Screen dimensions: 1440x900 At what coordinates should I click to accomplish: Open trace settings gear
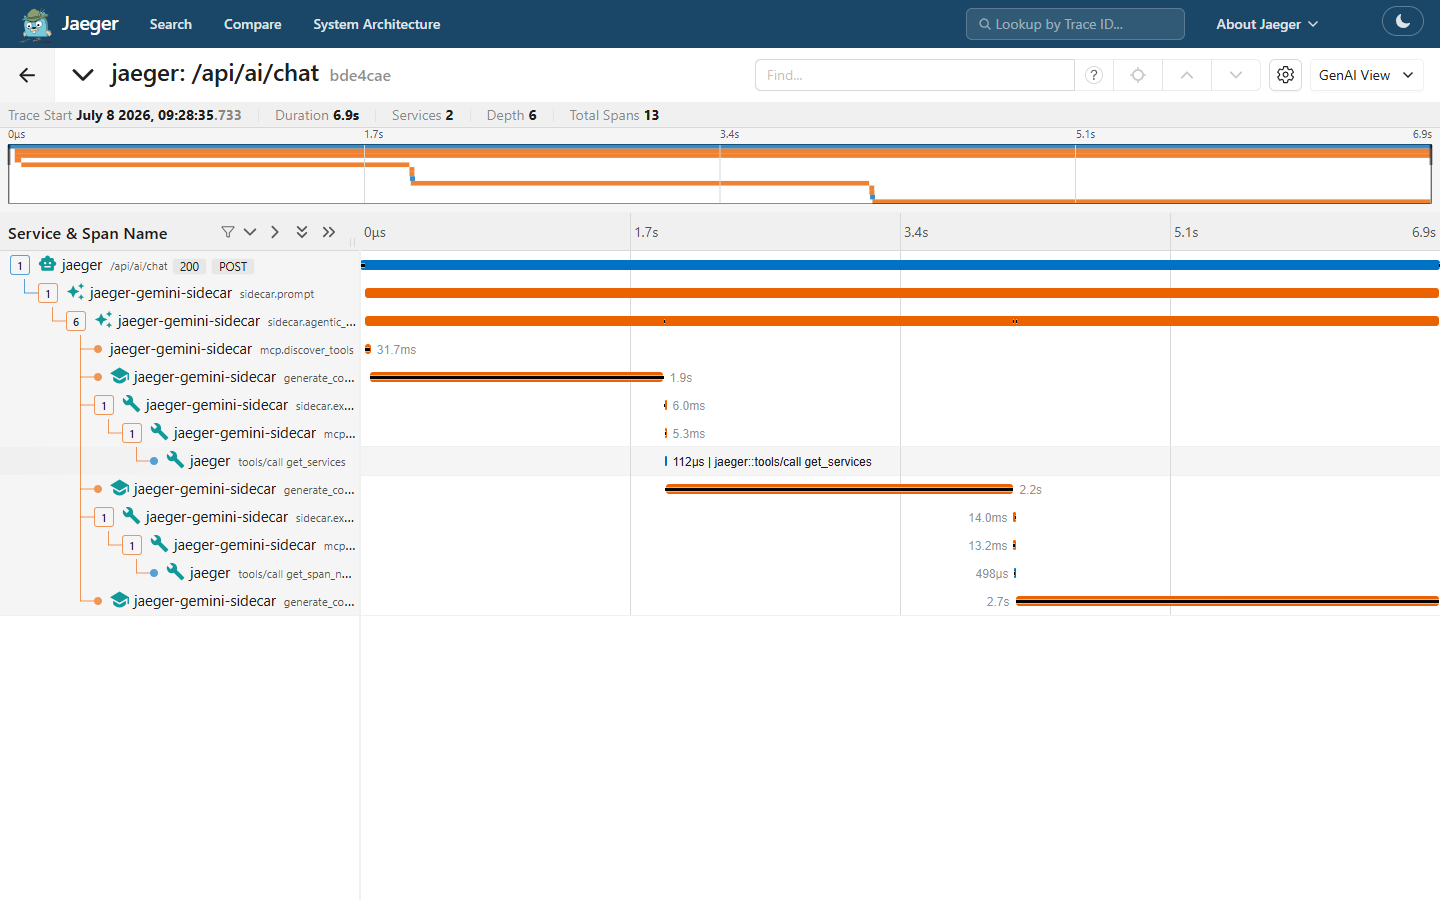[x=1286, y=75]
